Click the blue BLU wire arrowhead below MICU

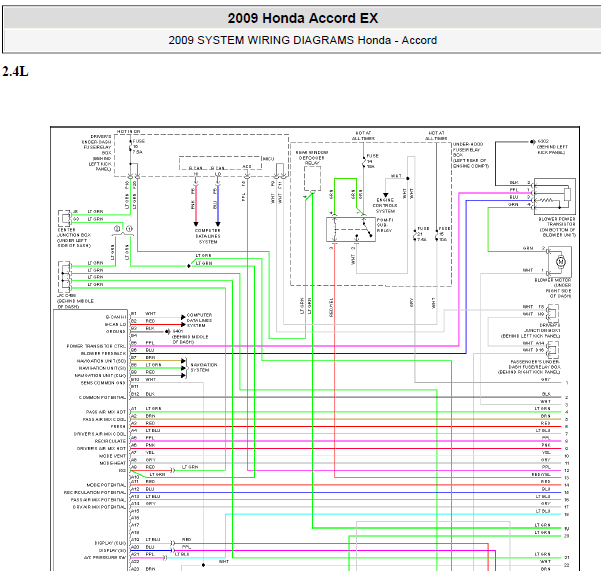coord(218,224)
